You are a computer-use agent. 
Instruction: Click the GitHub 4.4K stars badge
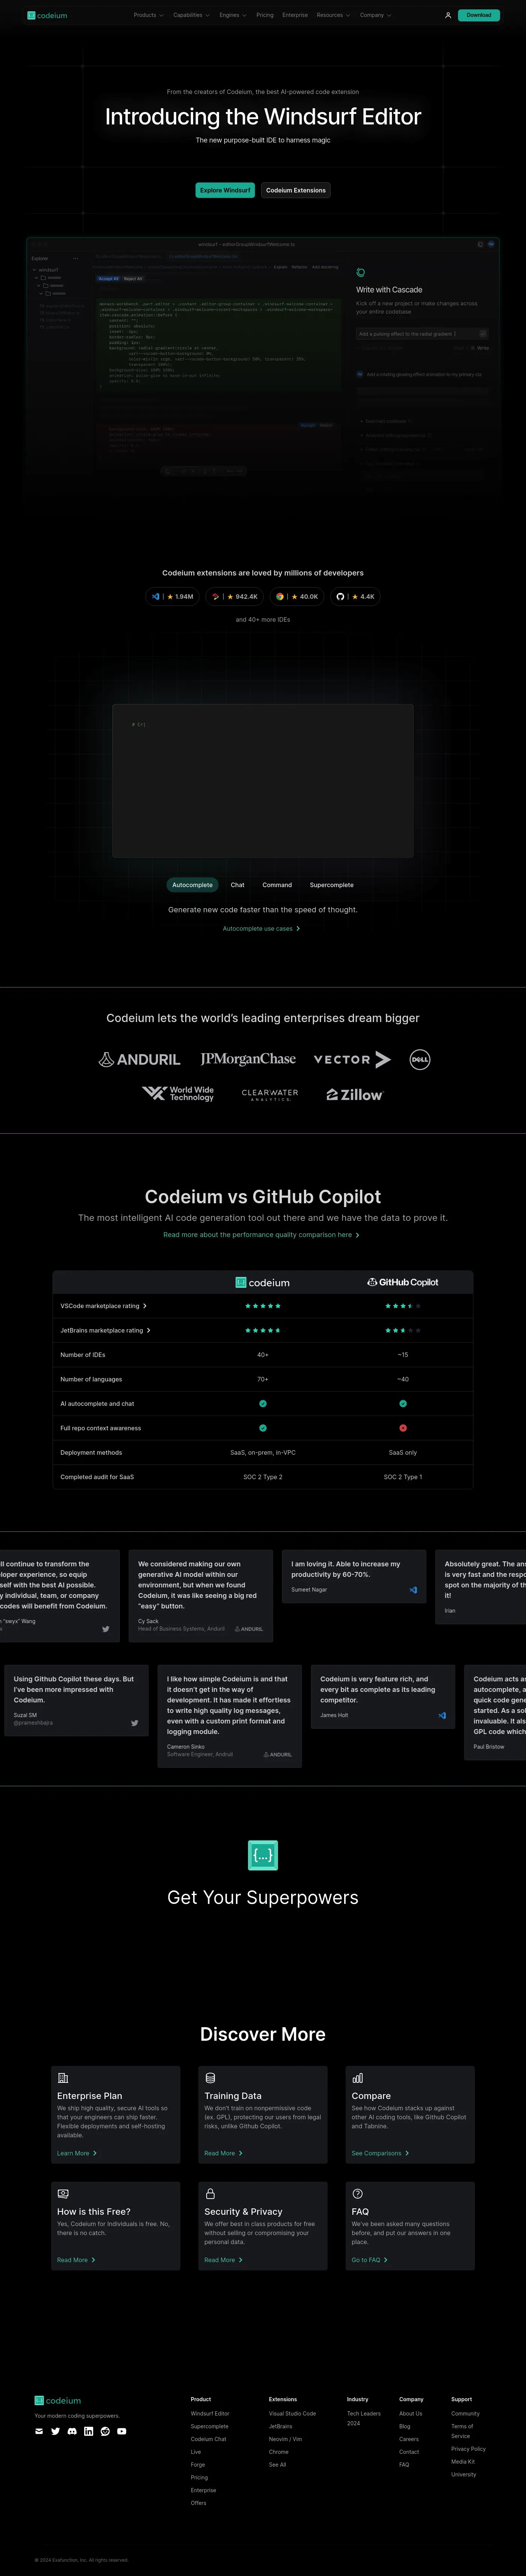click(x=355, y=596)
